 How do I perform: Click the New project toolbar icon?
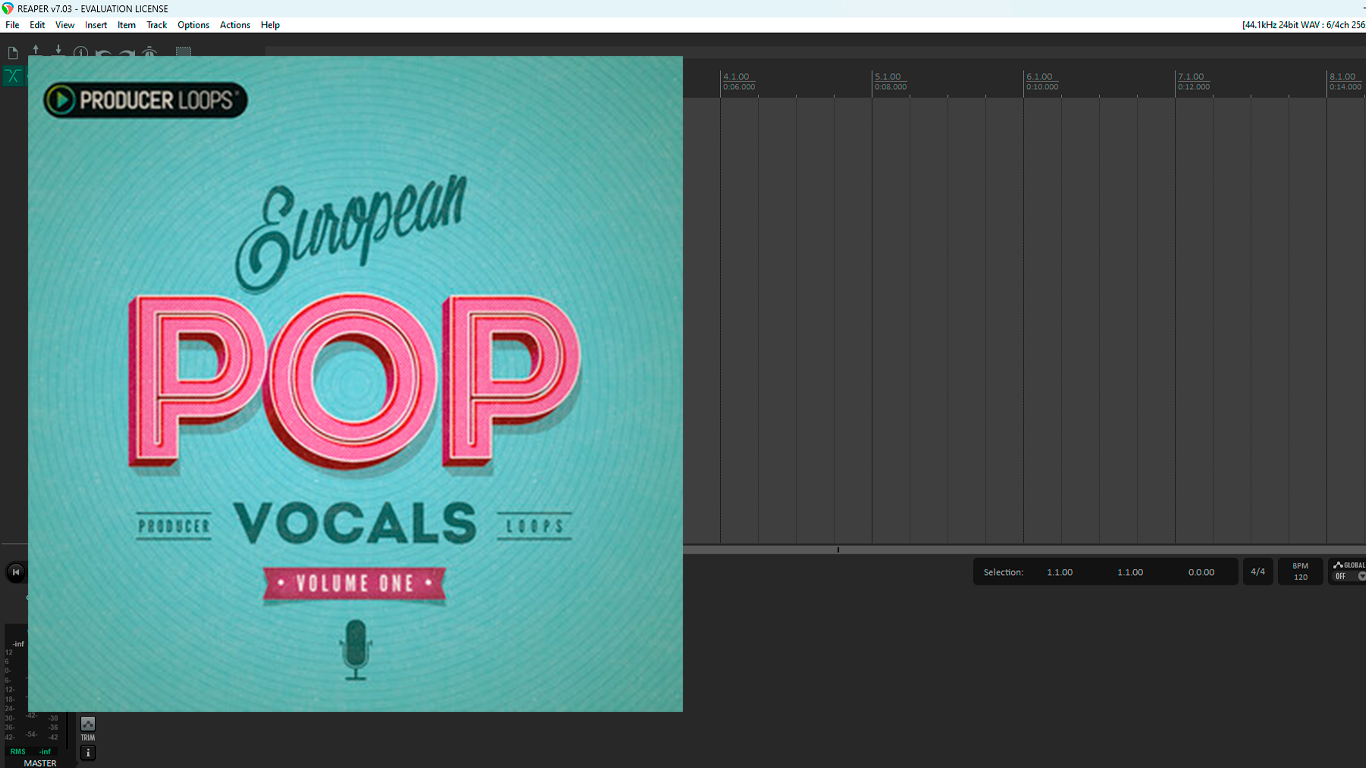tap(13, 52)
